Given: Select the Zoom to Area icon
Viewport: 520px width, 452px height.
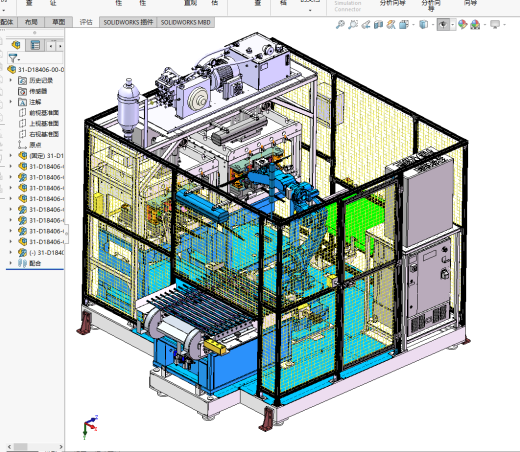Looking at the screenshot, I should tap(353, 24).
